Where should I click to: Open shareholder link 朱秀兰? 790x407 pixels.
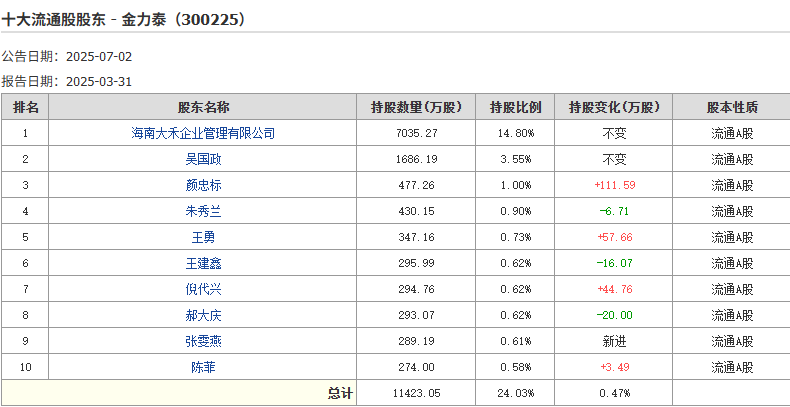203,212
